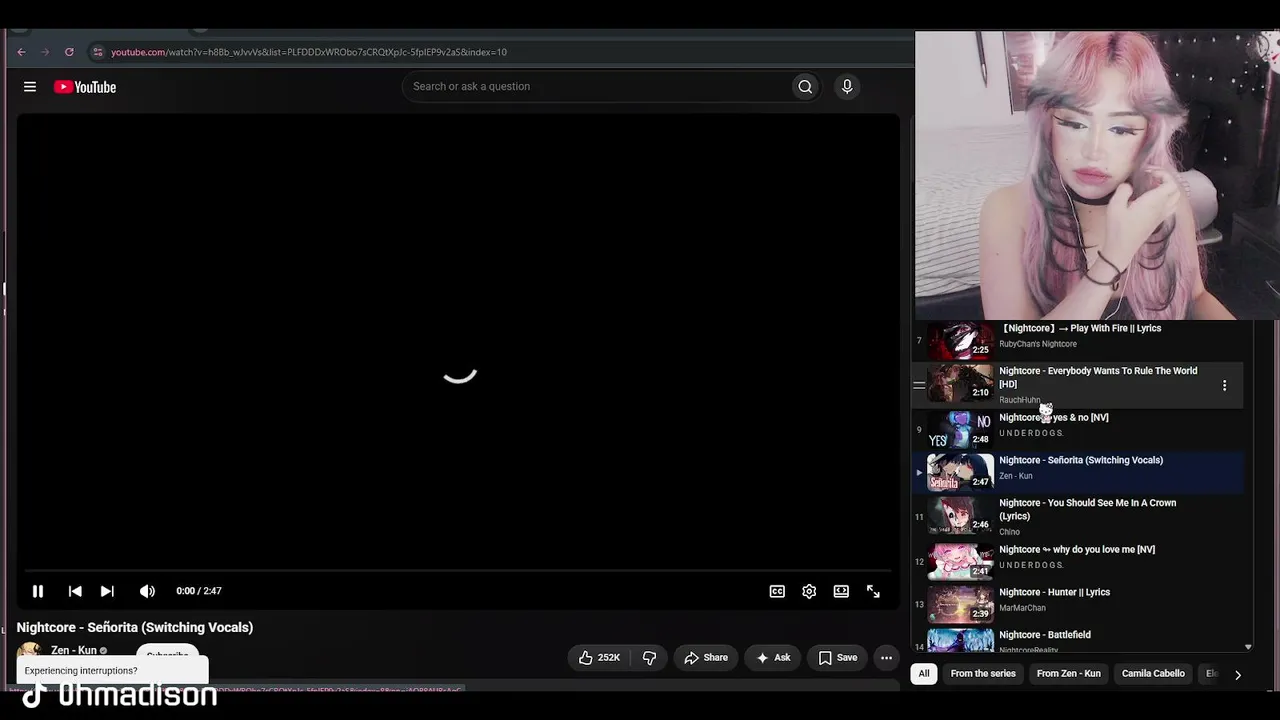Dislike the Señorita video
1280x720 pixels.
point(650,657)
